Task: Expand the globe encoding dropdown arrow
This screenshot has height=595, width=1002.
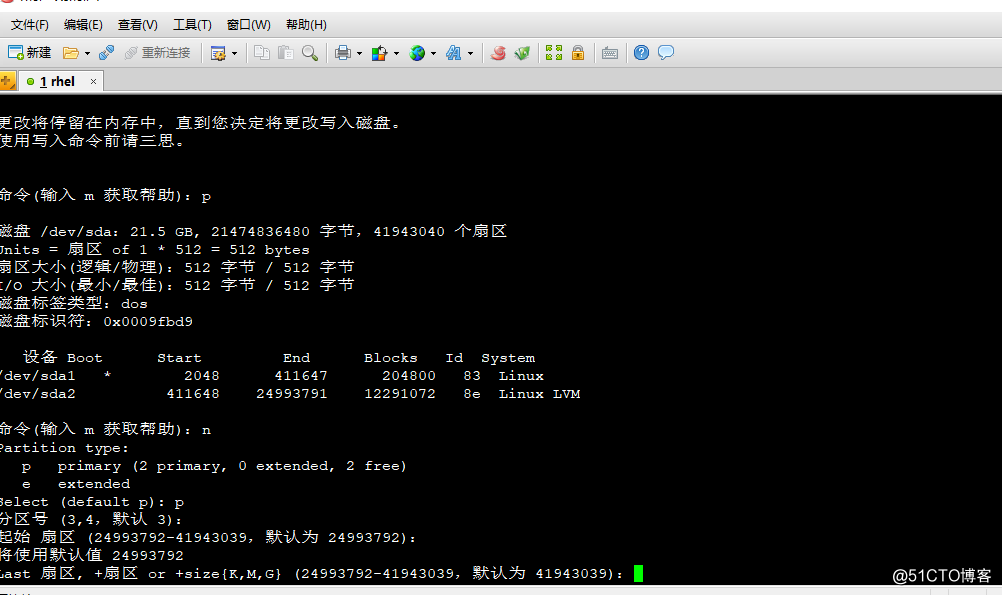Action: click(433, 54)
